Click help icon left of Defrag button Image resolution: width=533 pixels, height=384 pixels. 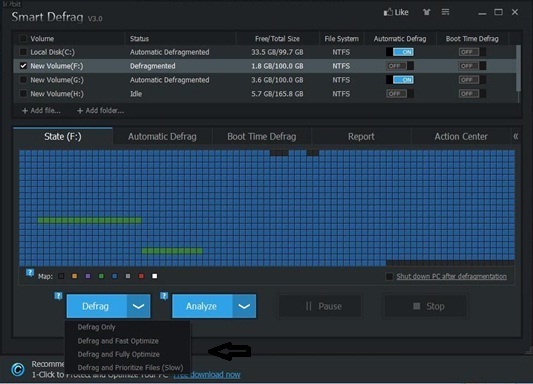coord(58,296)
